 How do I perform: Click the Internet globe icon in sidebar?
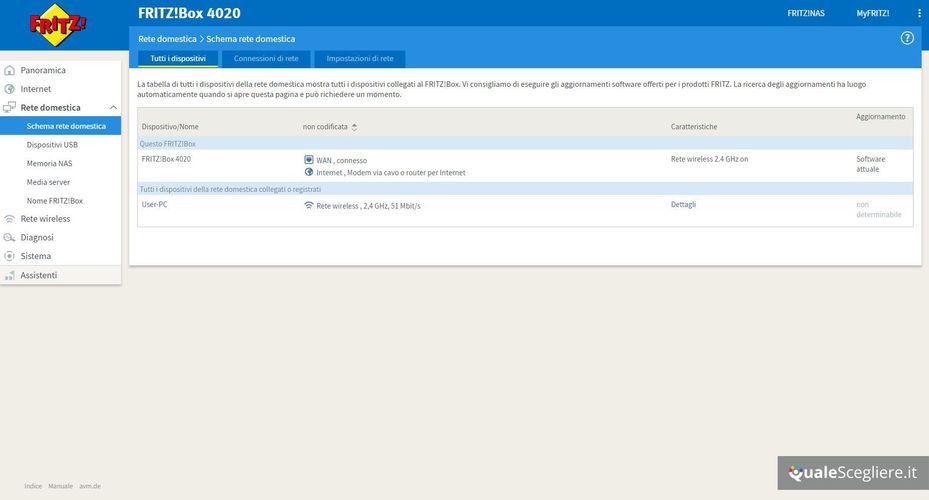(10, 89)
